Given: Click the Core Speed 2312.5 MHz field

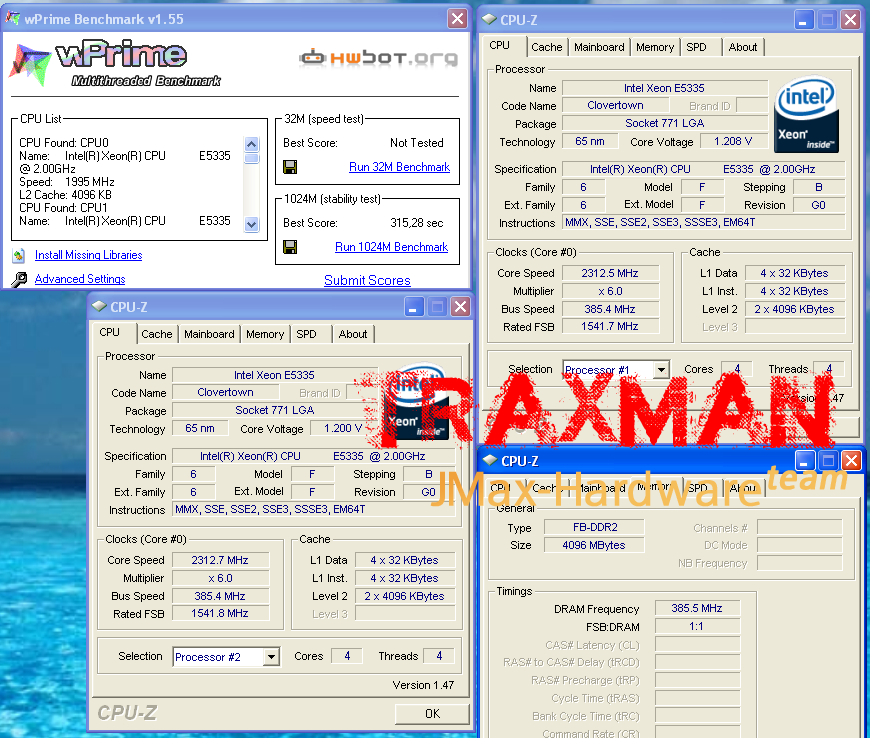Looking at the screenshot, I should pos(610,273).
